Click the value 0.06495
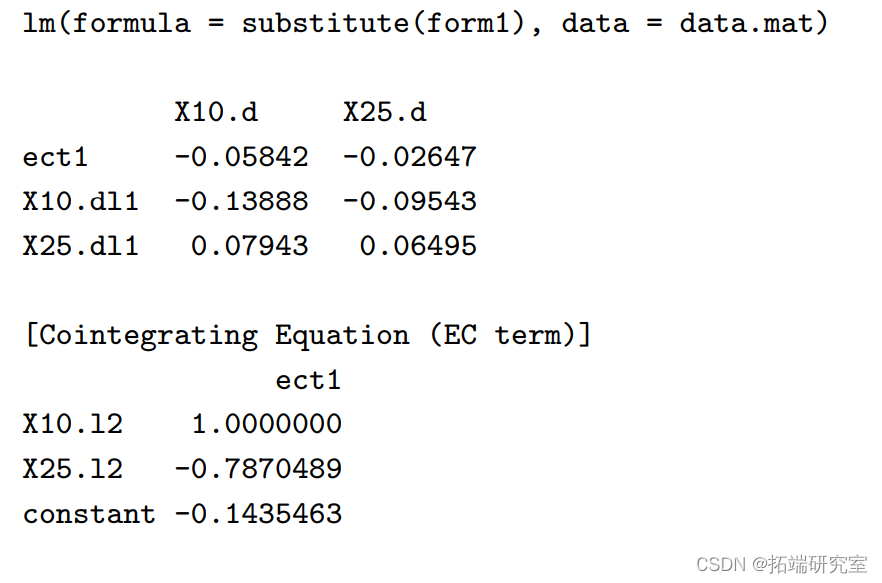This screenshot has height=583, width=882. (x=418, y=246)
